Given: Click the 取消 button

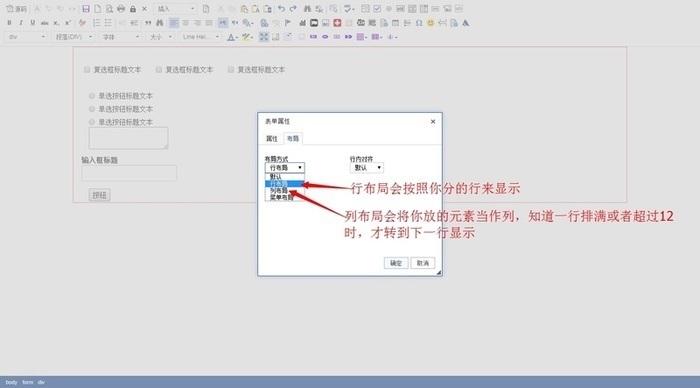Looking at the screenshot, I should [423, 263].
